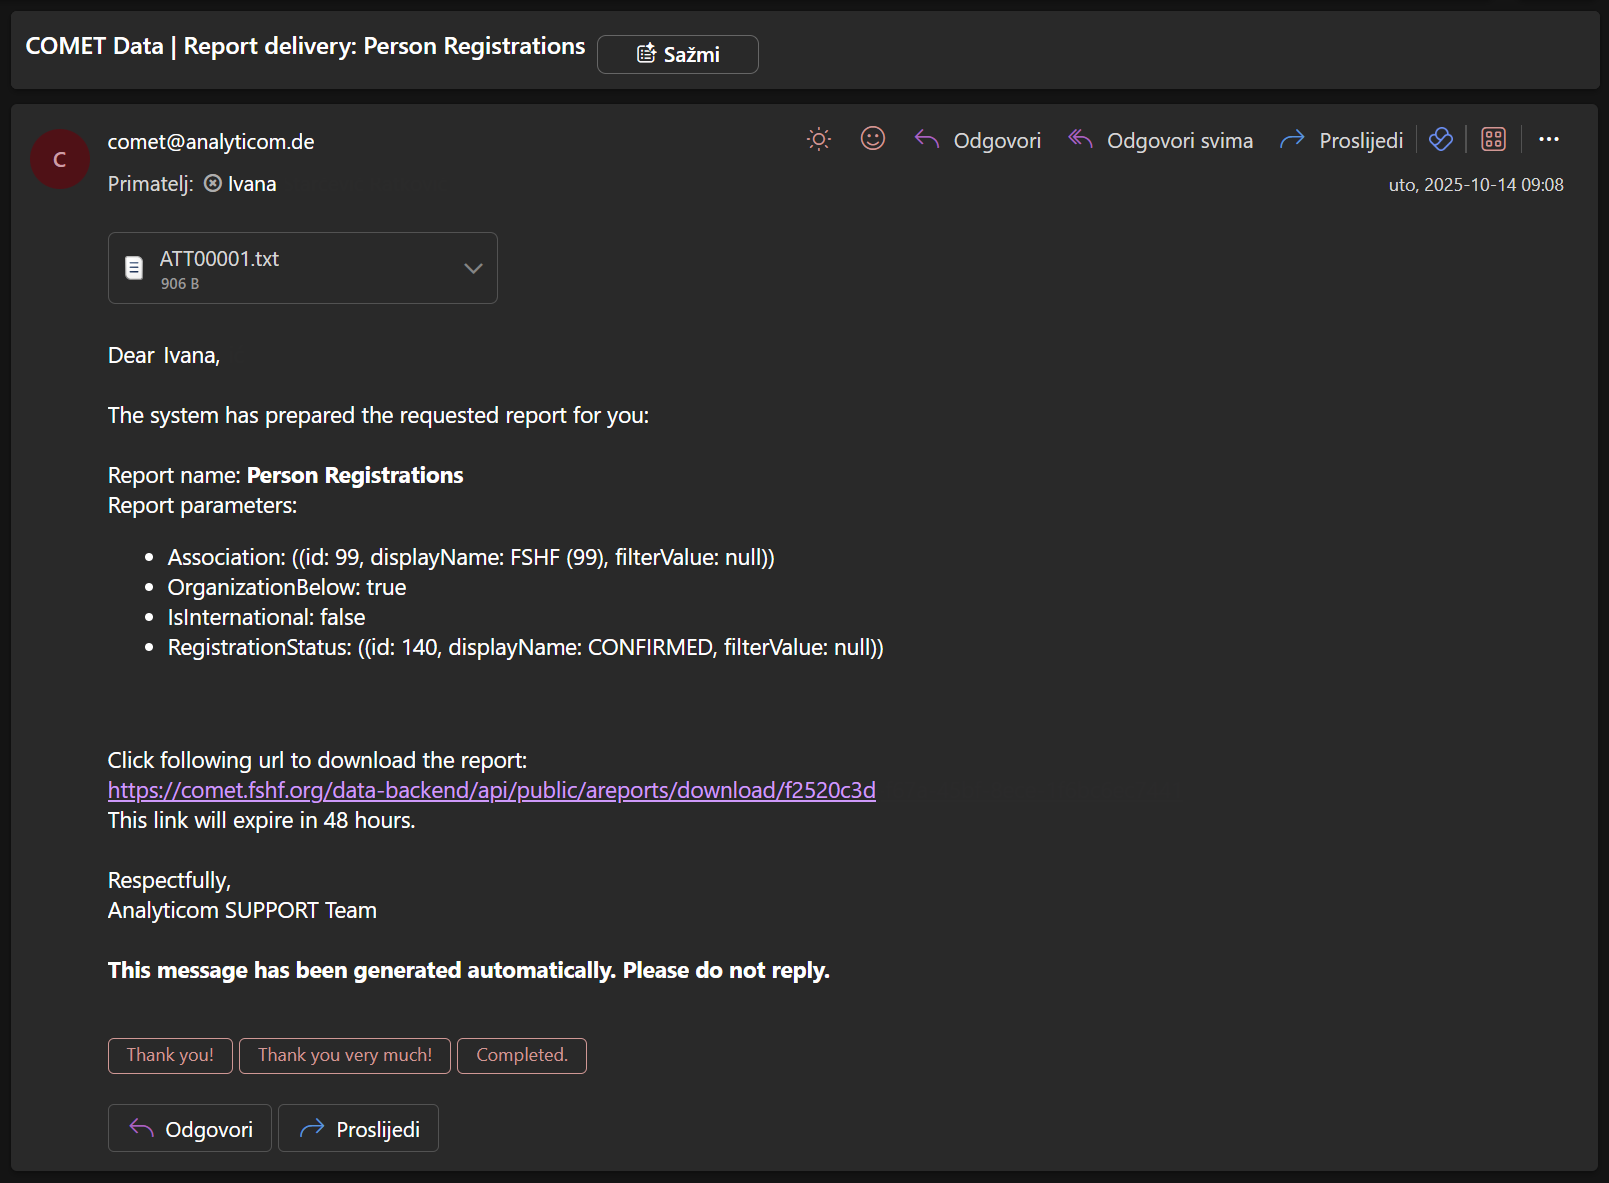Click the comet@analyticom.de sender address
Viewport: 1609px width, 1183px height.
(211, 142)
